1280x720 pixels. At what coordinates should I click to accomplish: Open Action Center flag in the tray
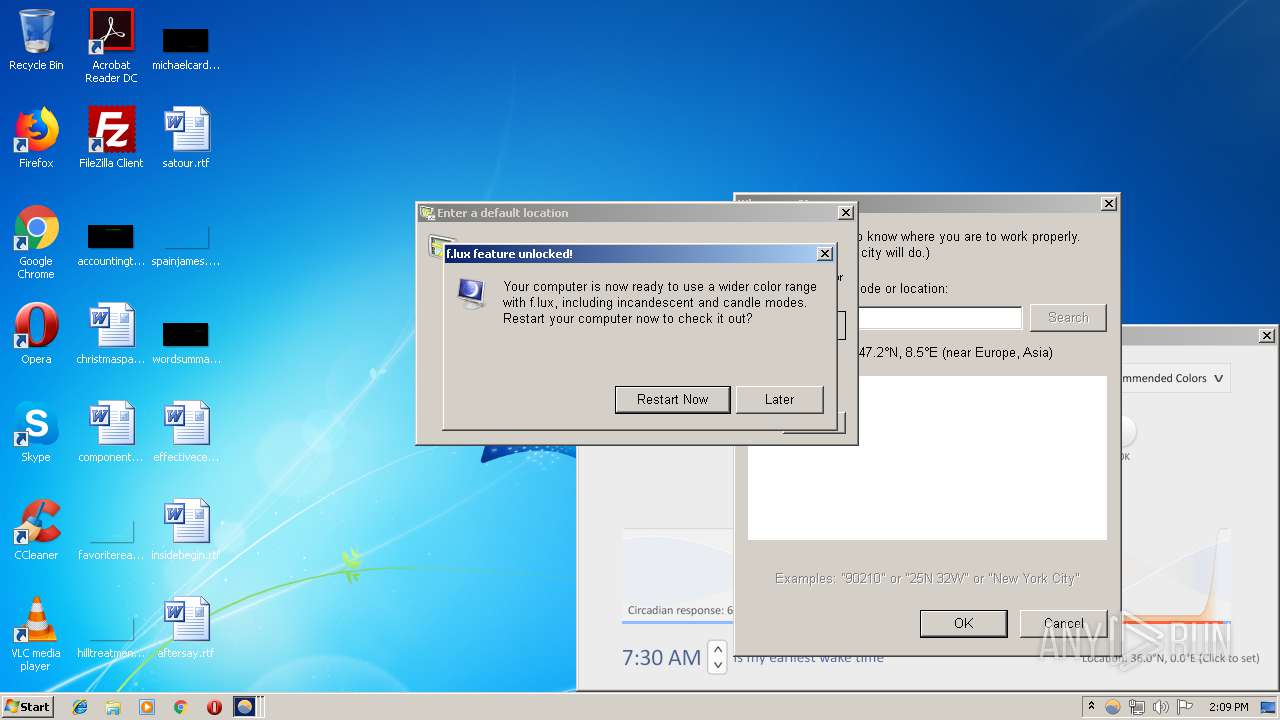click(x=1183, y=707)
